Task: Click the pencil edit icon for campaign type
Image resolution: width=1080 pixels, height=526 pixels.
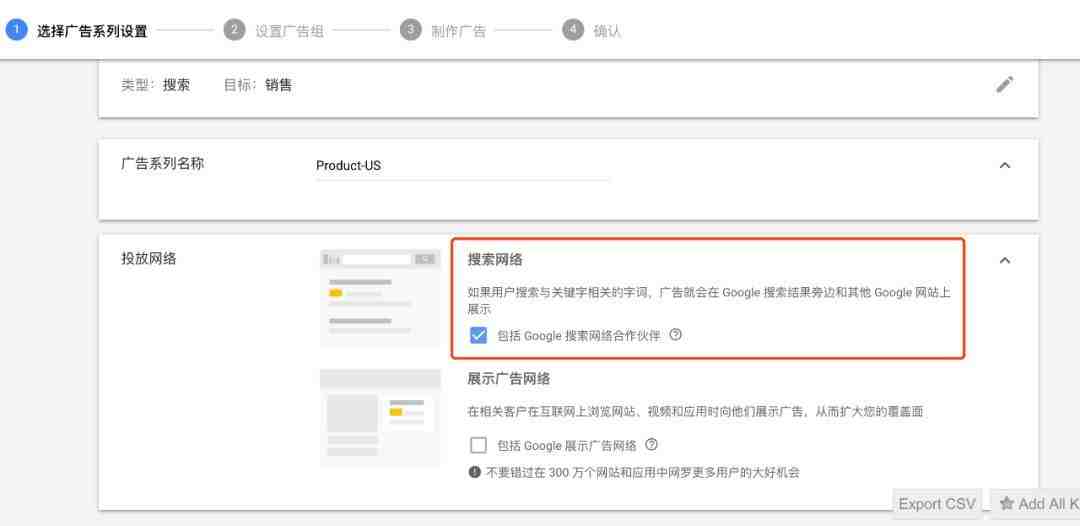Action: (1004, 85)
